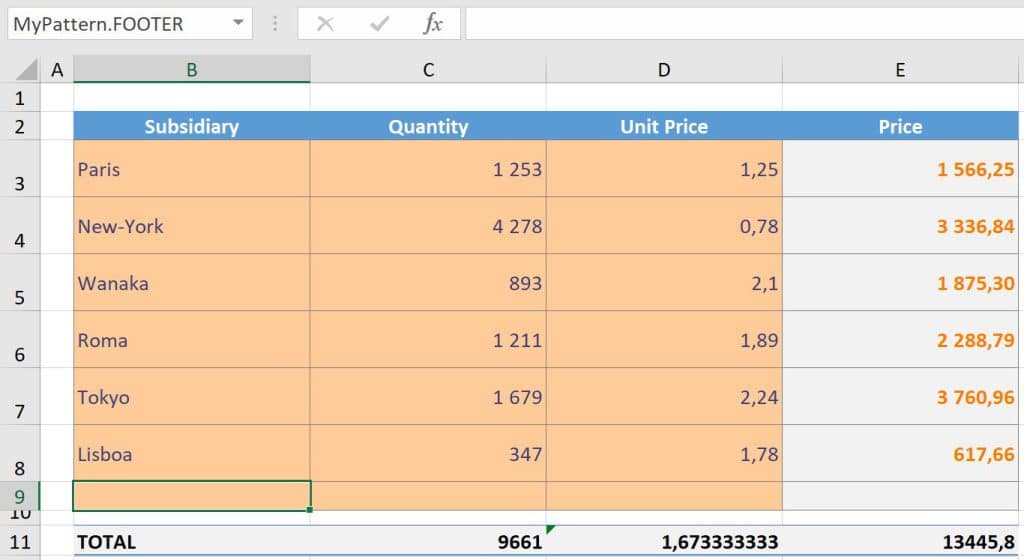The height and width of the screenshot is (560, 1024).
Task: Click the Enter checkmark icon in formula bar
Action: point(379,24)
